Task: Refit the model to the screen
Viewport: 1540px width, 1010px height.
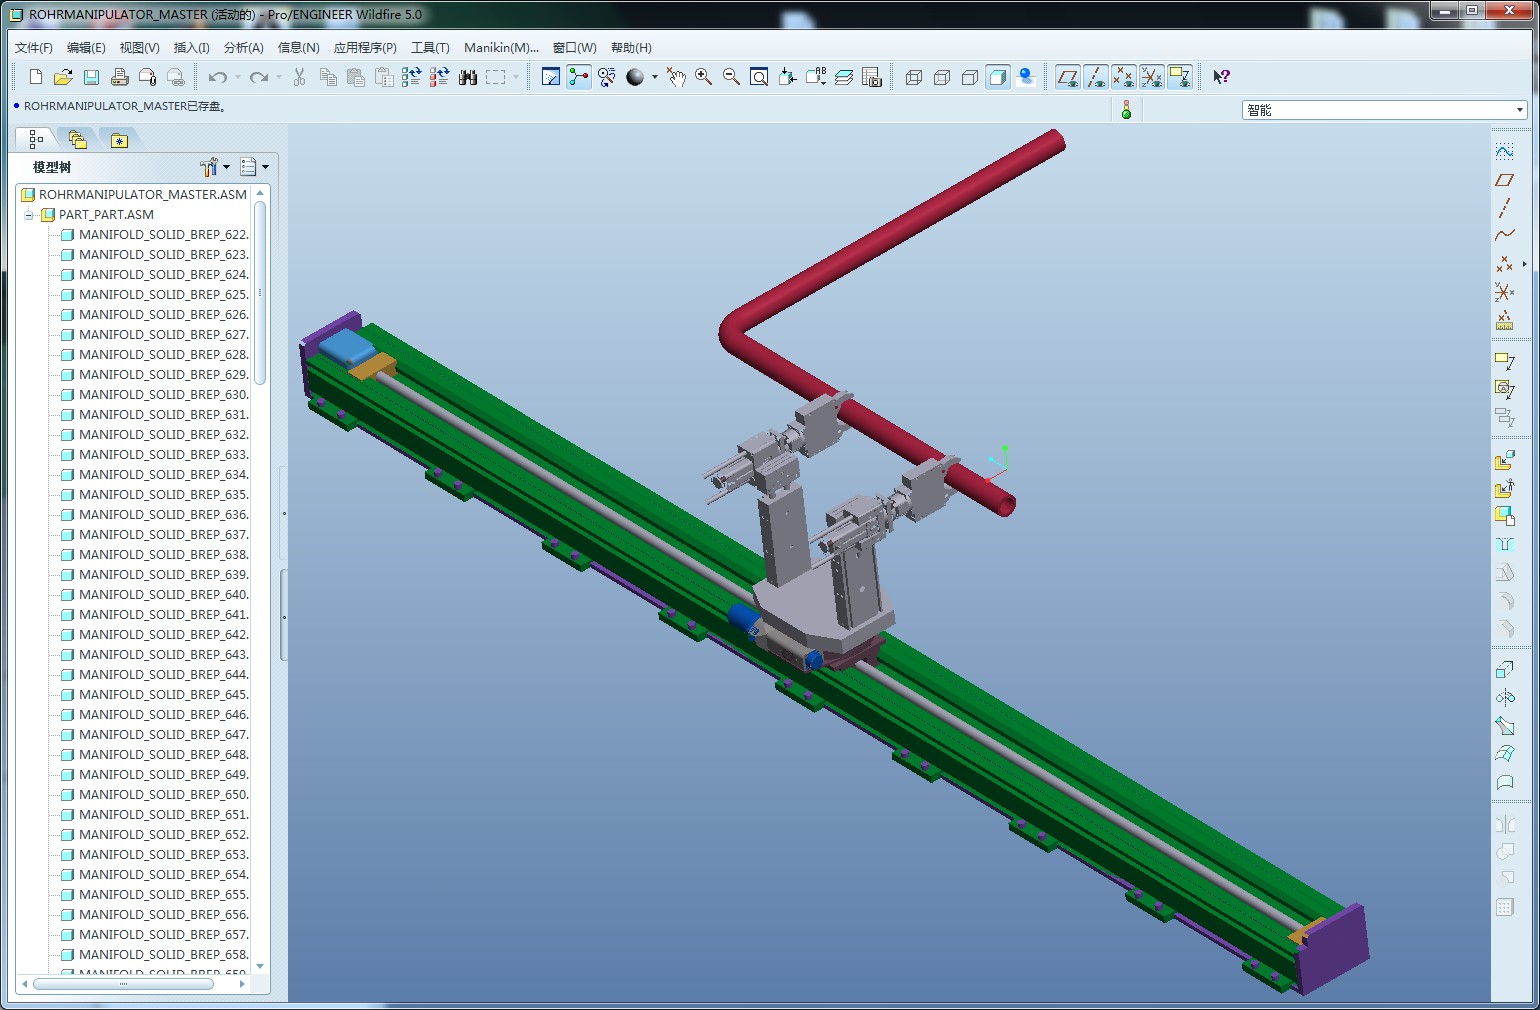Action: (x=759, y=77)
